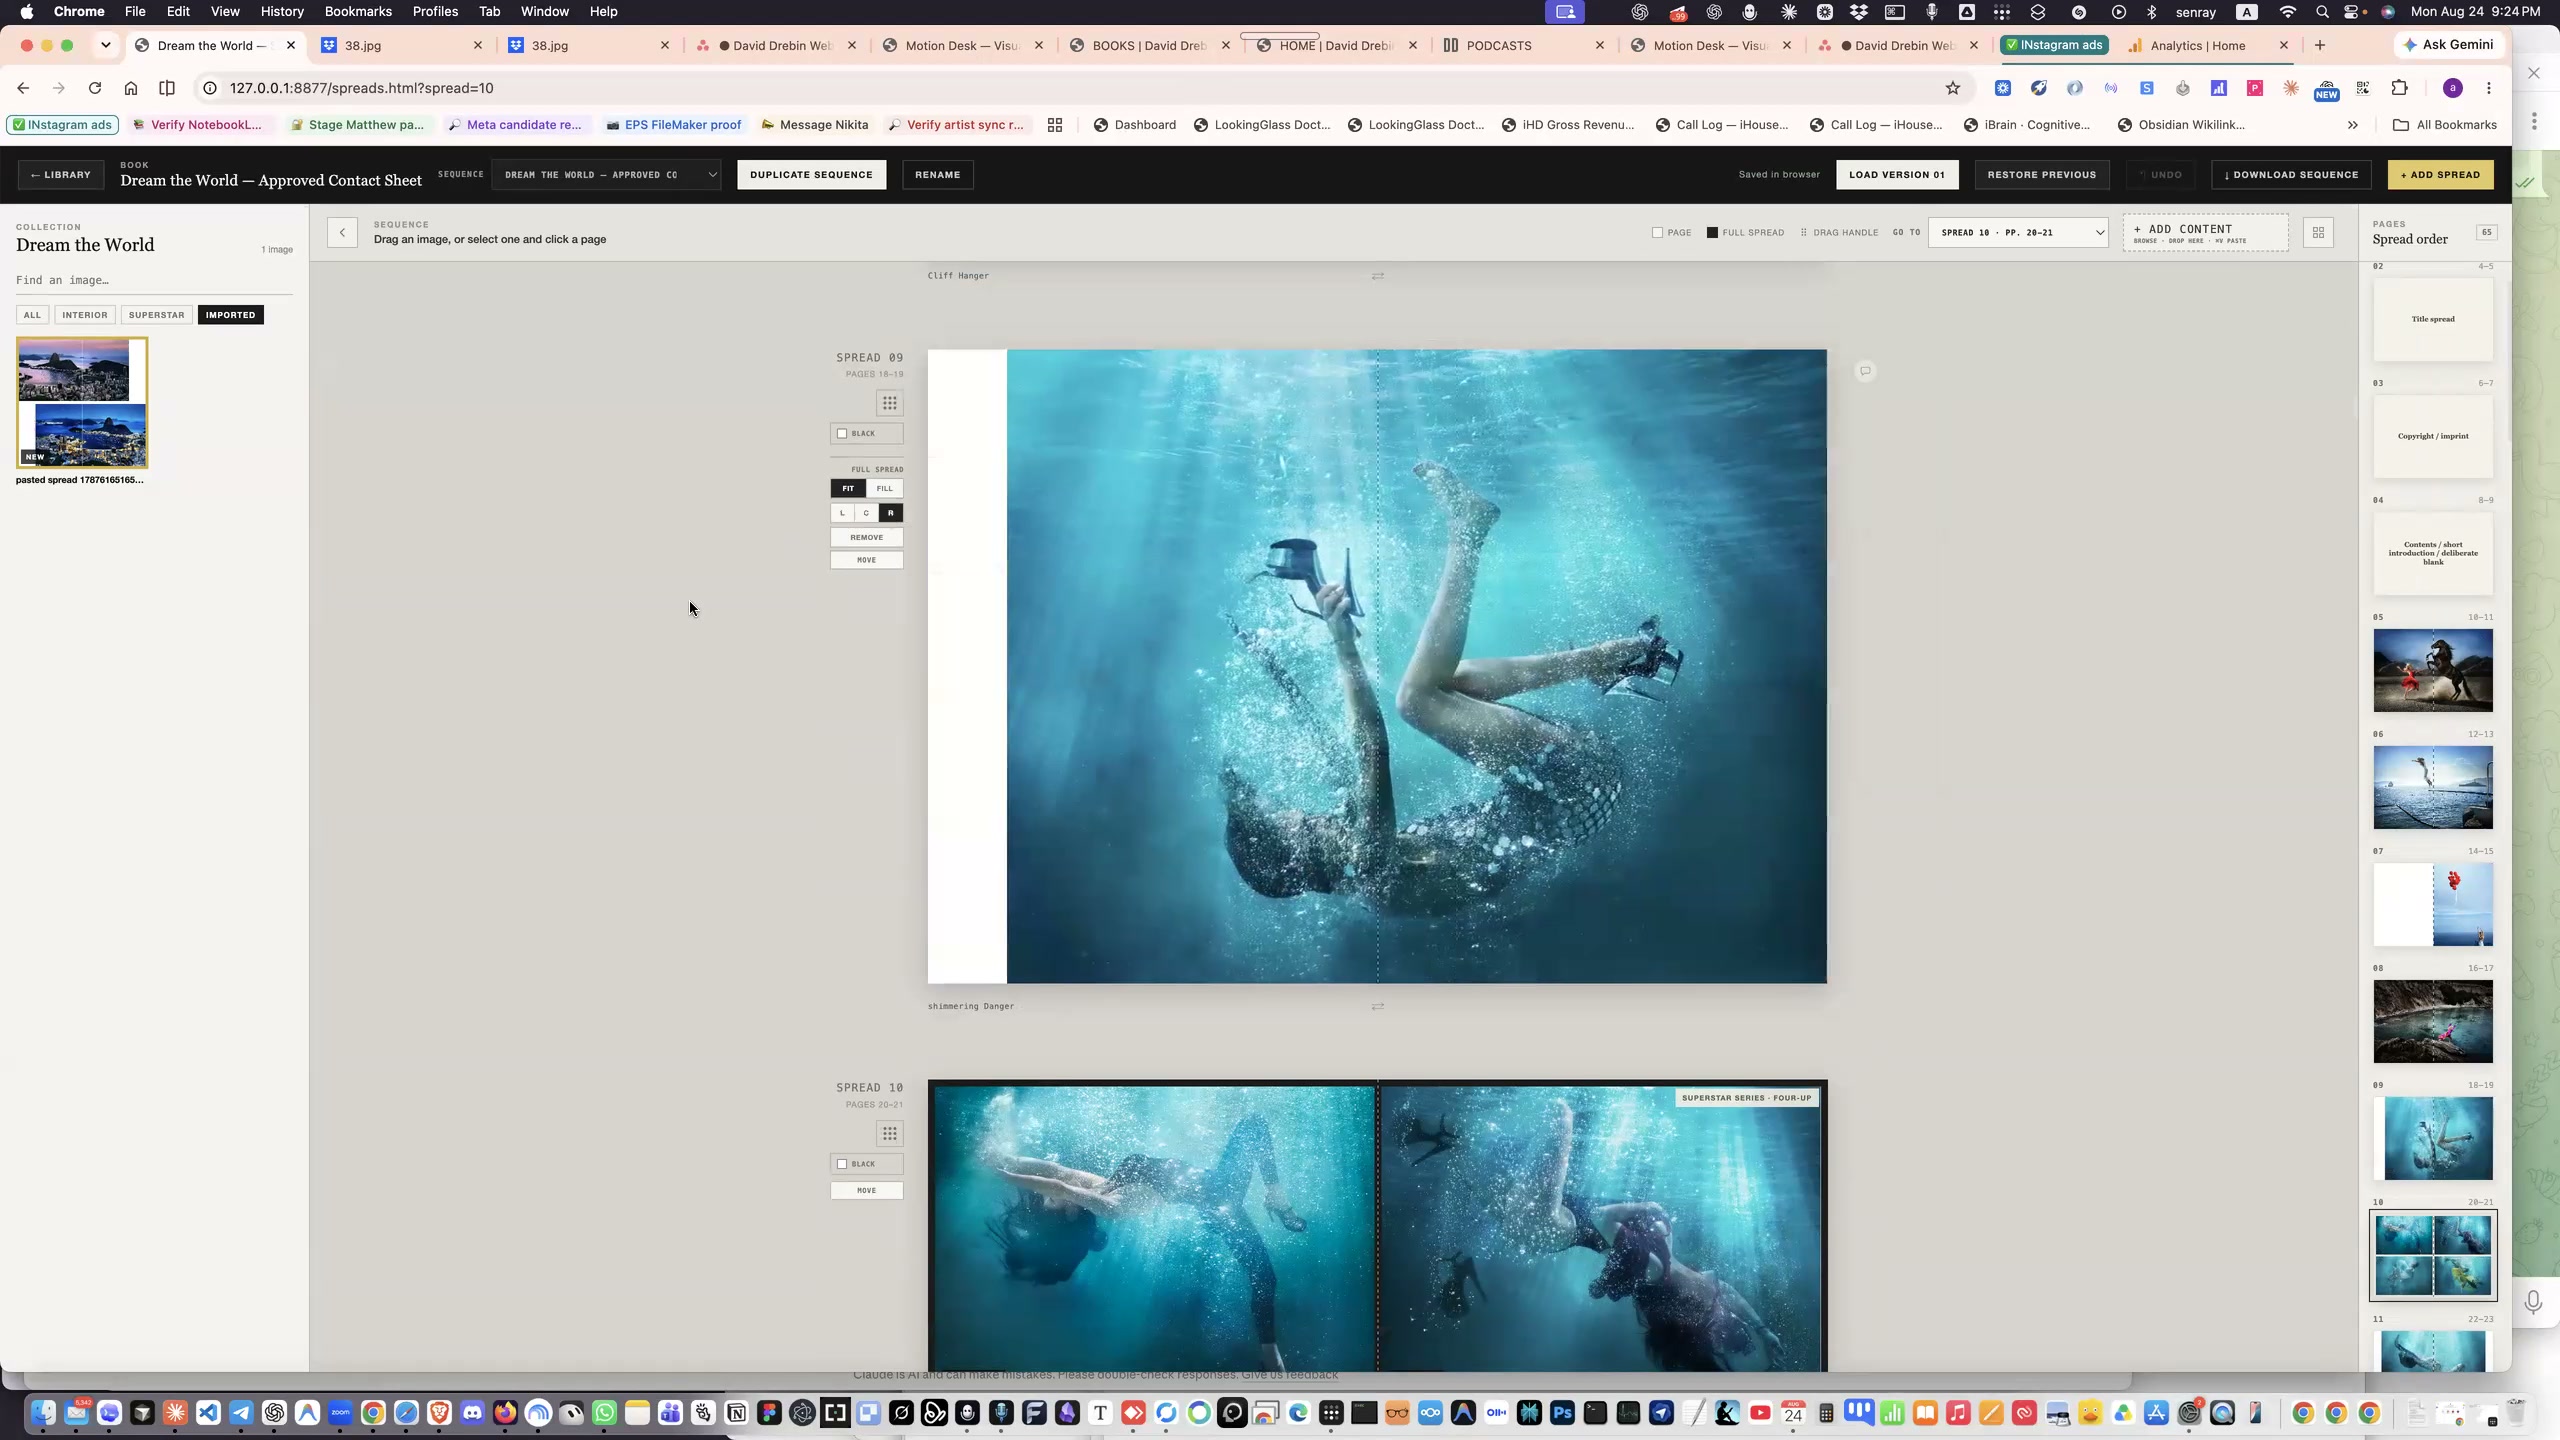Open Chrome side panel icon
The height and width of the screenshot is (1440, 2560).
pyautogui.click(x=167, y=88)
